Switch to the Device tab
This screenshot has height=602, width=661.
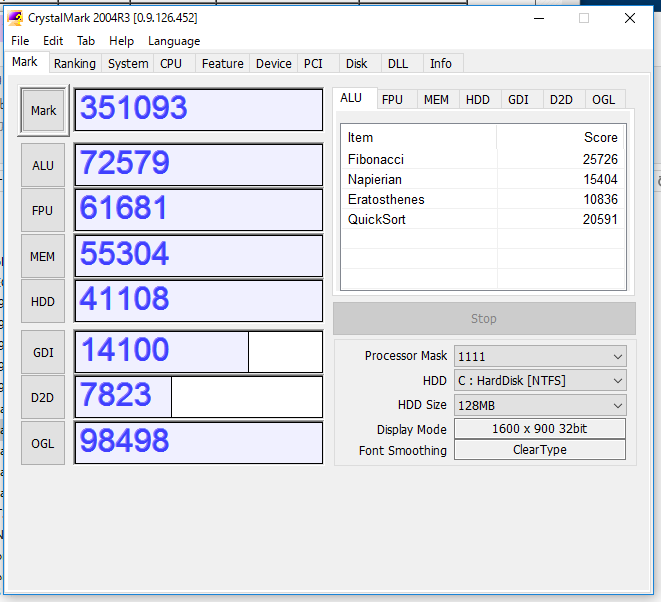[274, 64]
